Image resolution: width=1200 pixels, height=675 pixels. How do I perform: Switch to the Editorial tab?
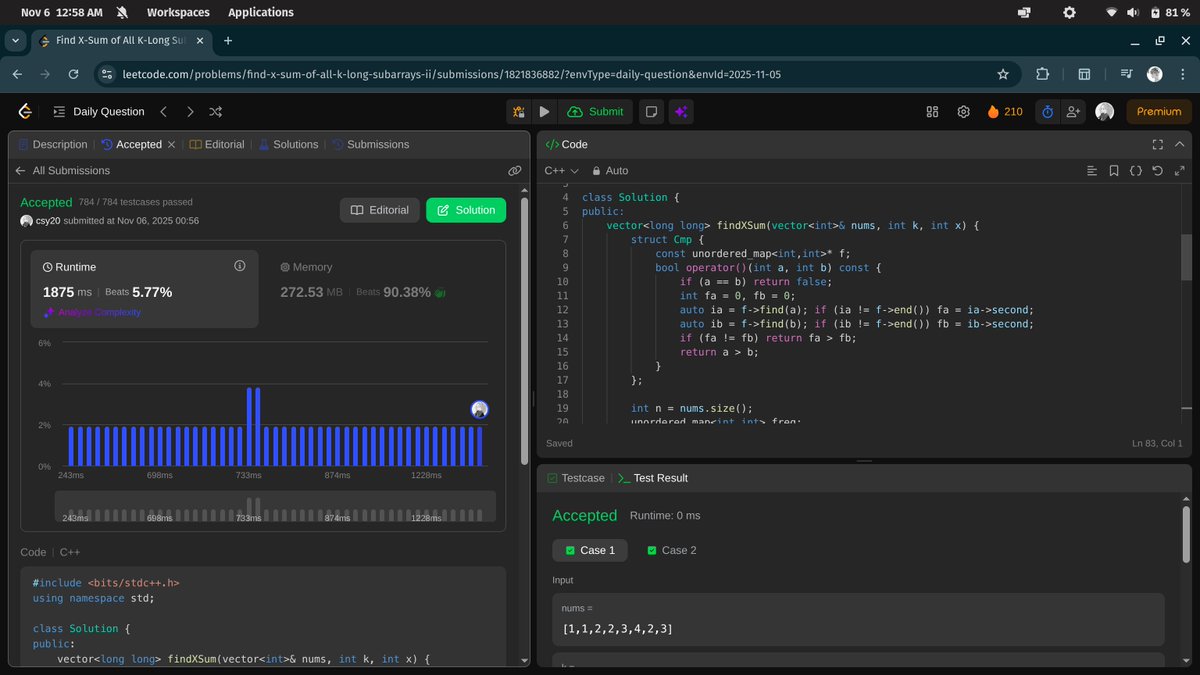217,144
